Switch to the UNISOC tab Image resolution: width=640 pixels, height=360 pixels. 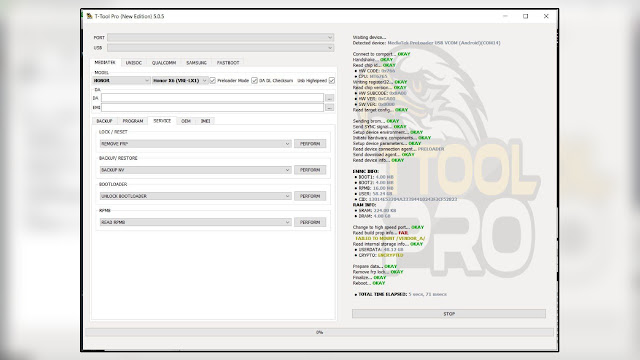[133, 63]
